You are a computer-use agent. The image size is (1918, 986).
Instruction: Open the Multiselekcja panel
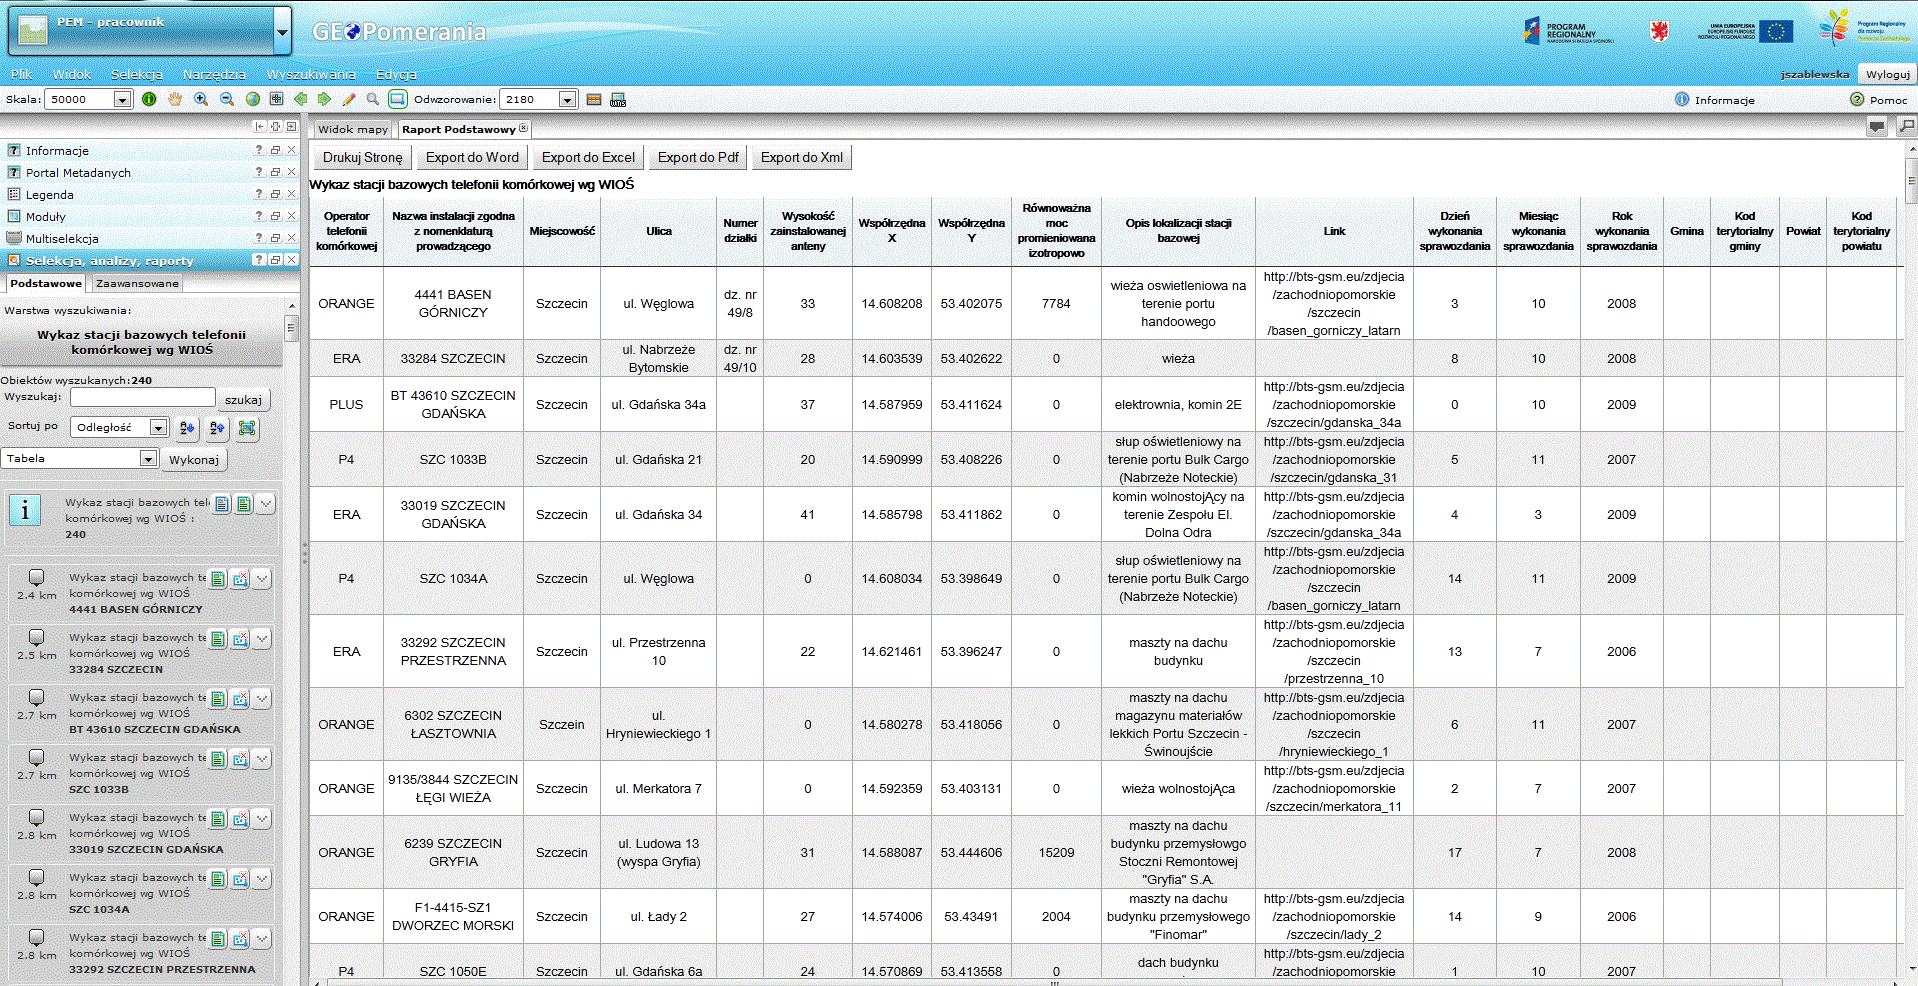pos(62,238)
